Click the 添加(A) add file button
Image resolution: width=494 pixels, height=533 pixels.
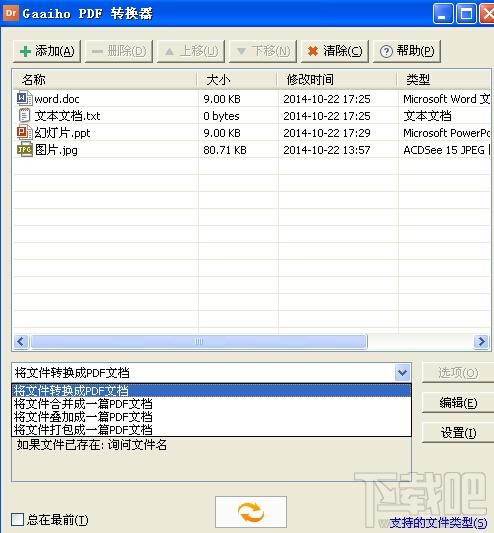[x=47, y=51]
